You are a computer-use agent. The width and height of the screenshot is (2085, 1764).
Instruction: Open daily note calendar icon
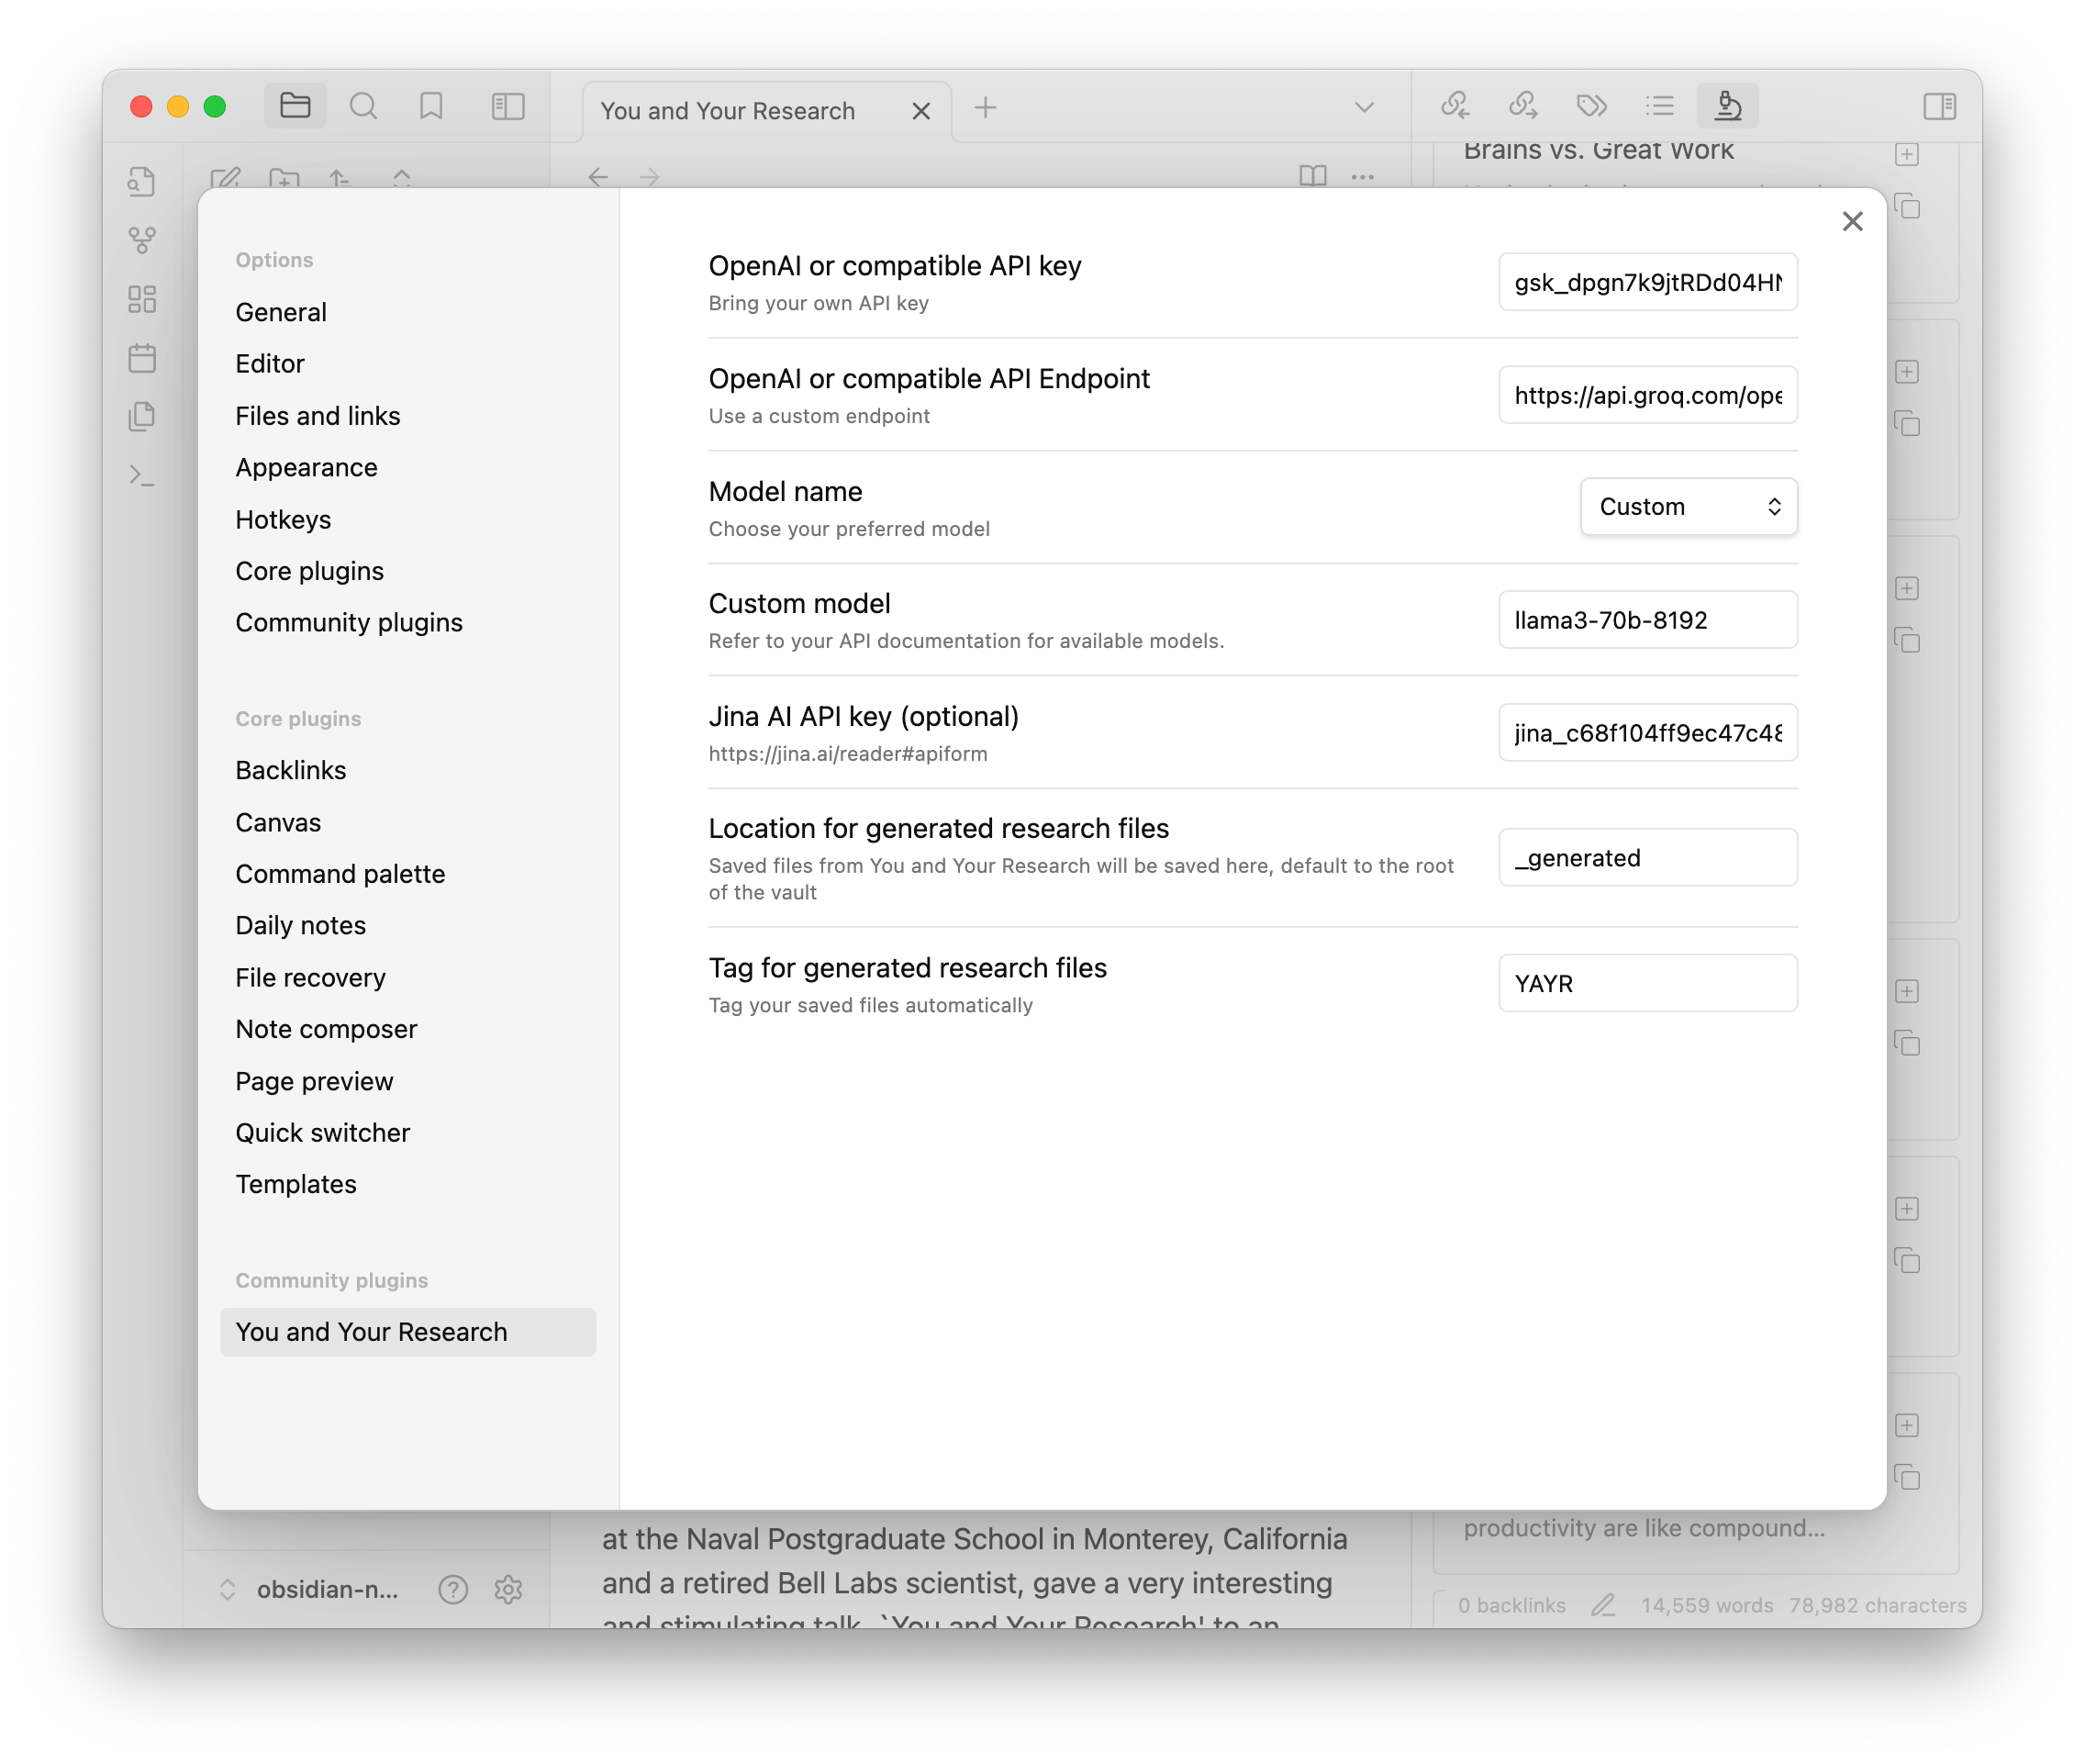(142, 358)
